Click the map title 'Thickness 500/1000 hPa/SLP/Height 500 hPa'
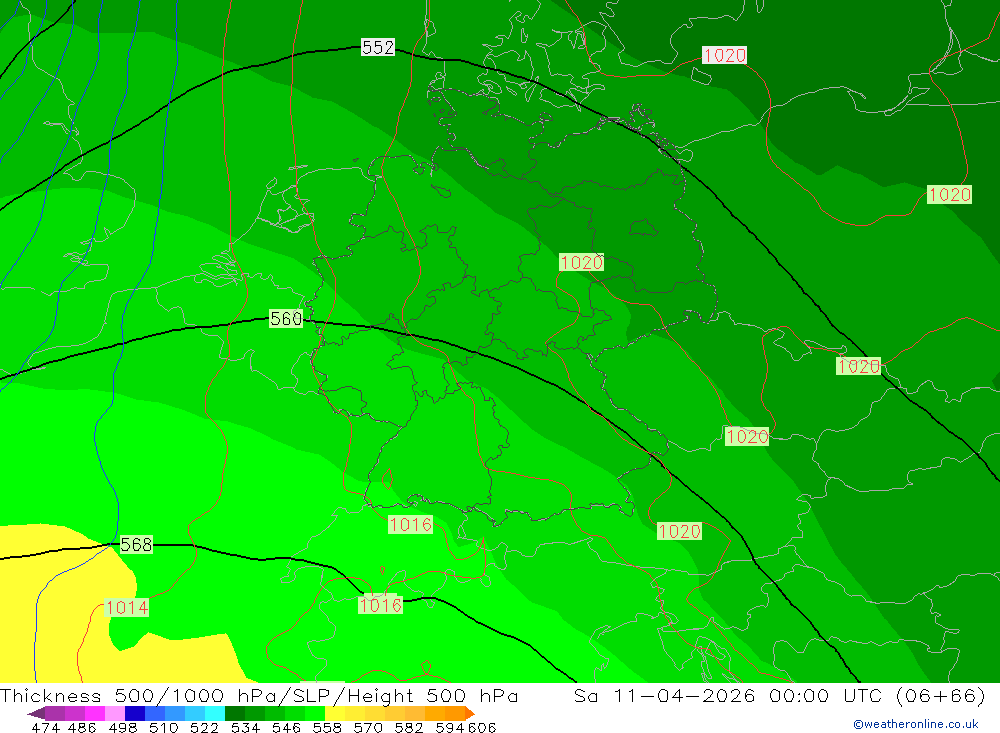The image size is (1000, 733). pos(259,695)
